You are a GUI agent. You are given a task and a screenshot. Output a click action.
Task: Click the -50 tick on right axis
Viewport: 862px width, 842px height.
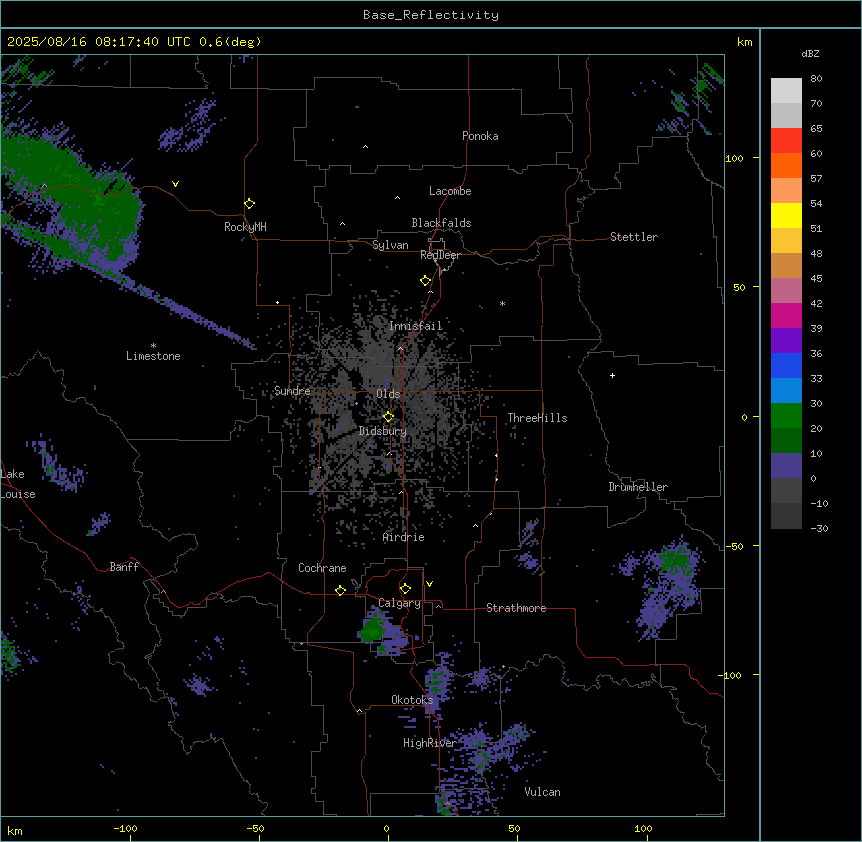click(734, 546)
